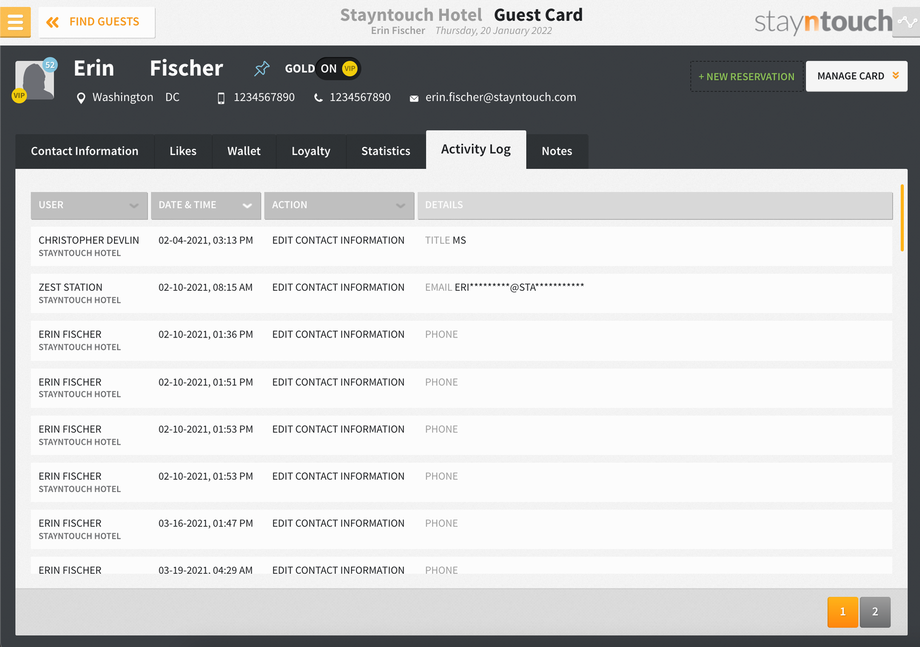
Task: Open the Loyalty tab
Action: point(311,151)
